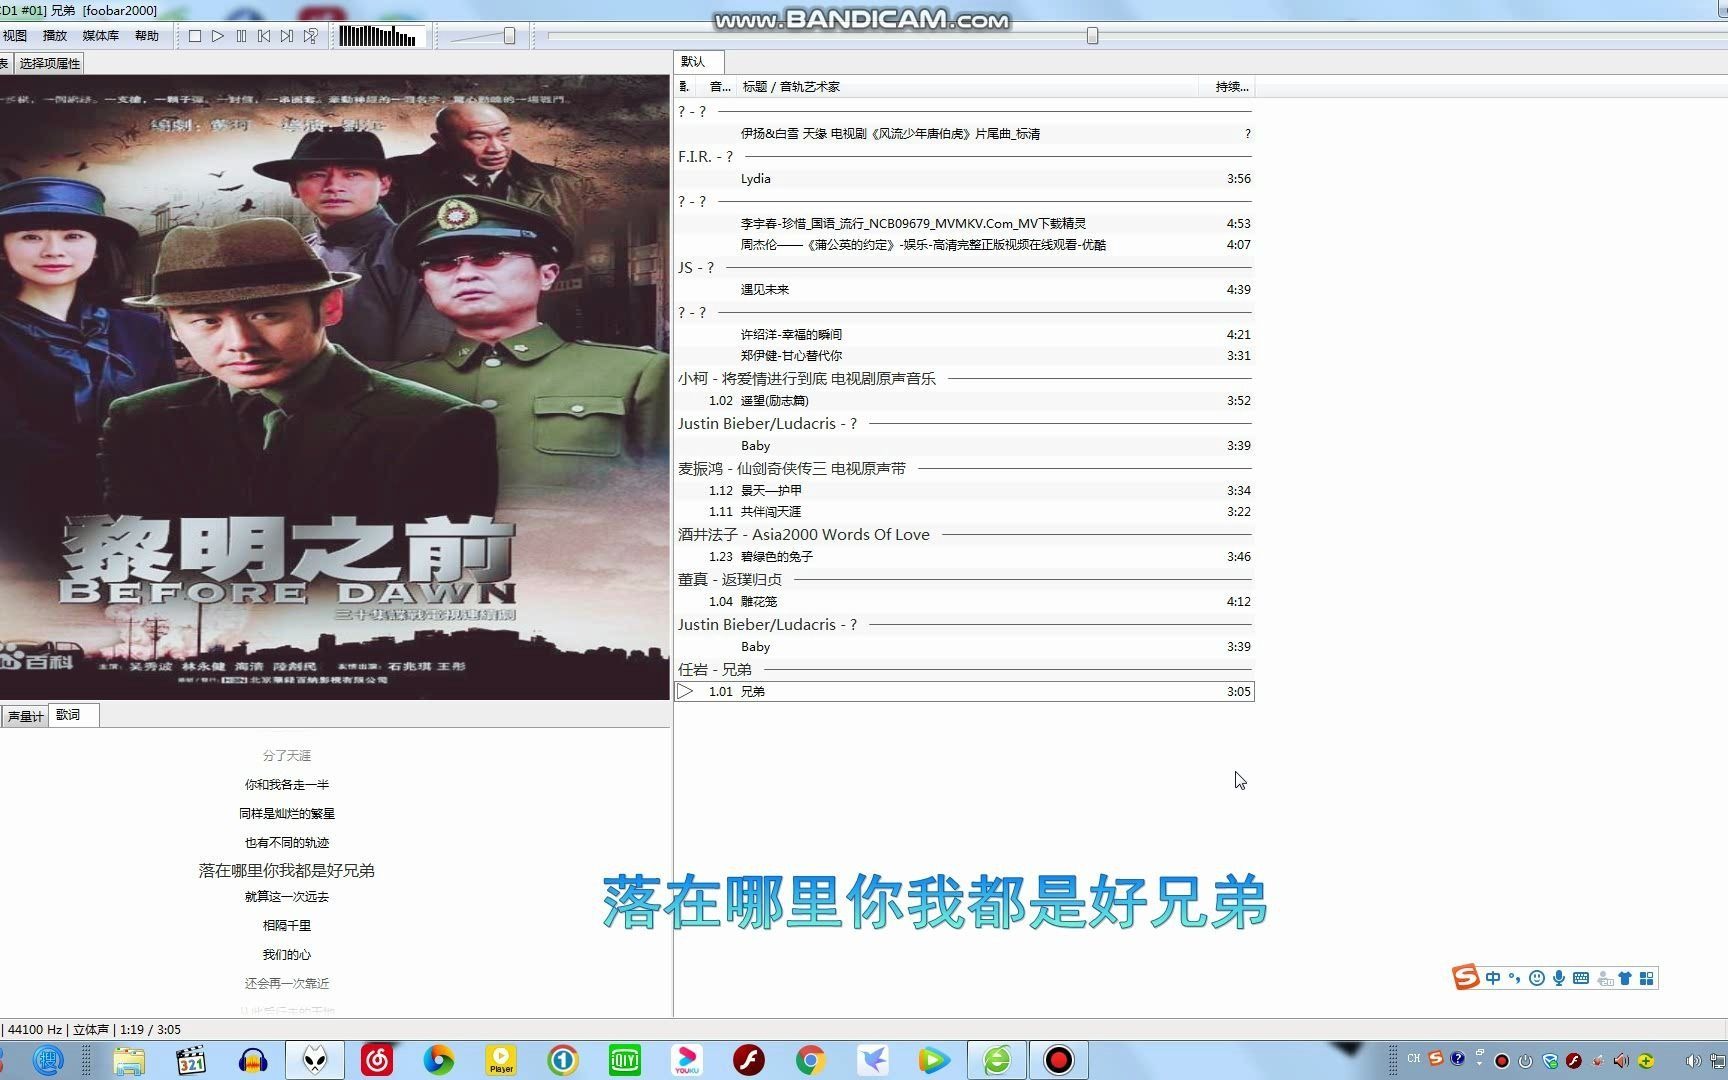Skip to the next track
Screen dimensions: 1728x1080
(x=287, y=36)
